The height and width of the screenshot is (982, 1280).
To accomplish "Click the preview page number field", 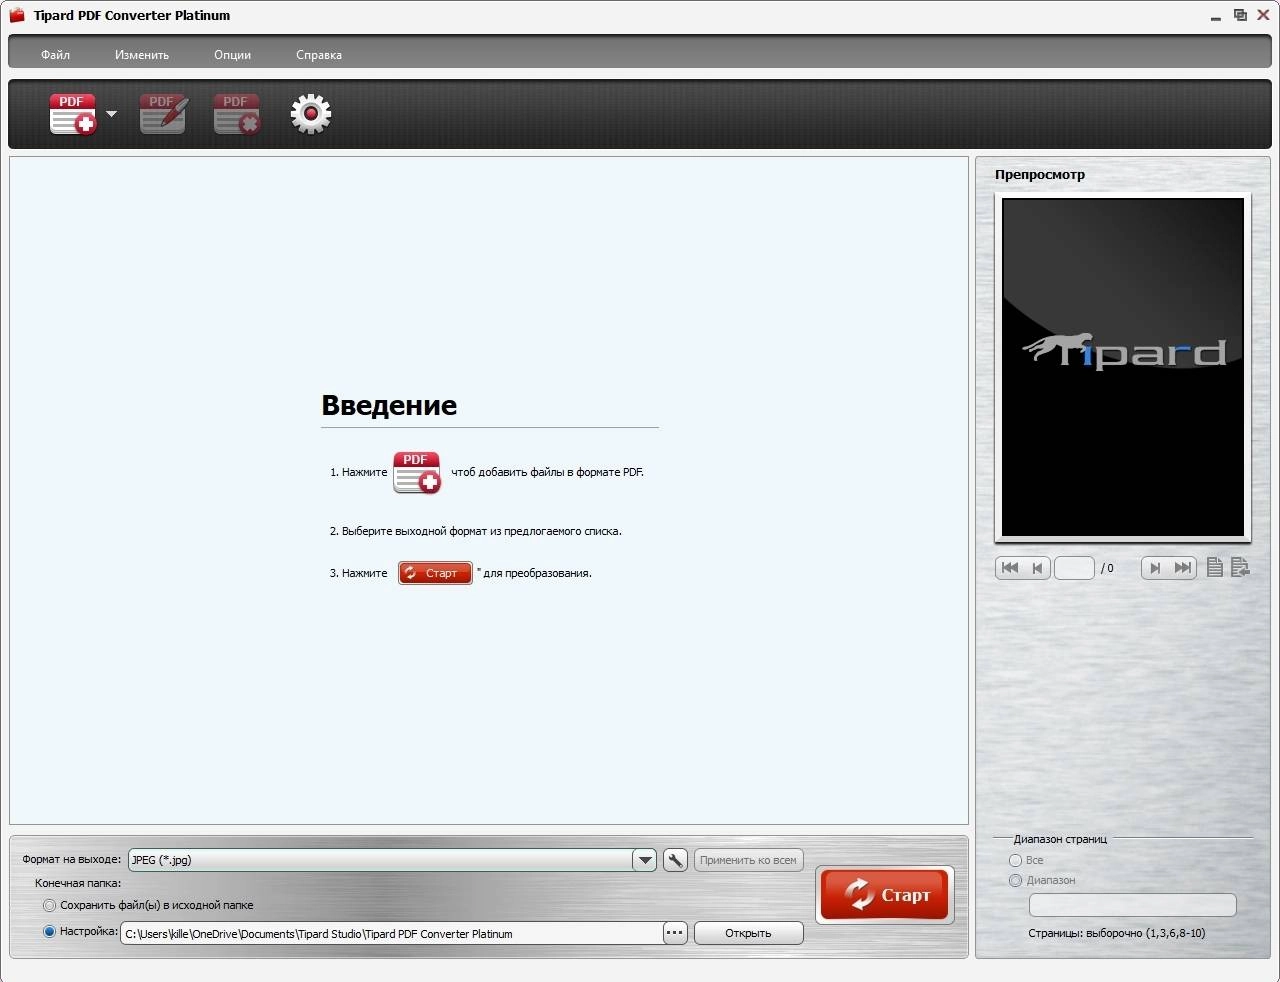I will tap(1074, 568).
